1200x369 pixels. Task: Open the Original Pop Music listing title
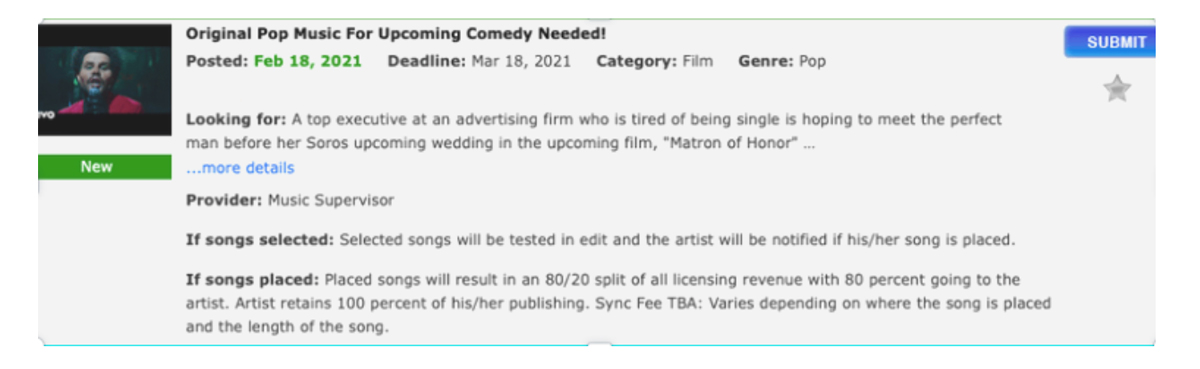coord(396,33)
